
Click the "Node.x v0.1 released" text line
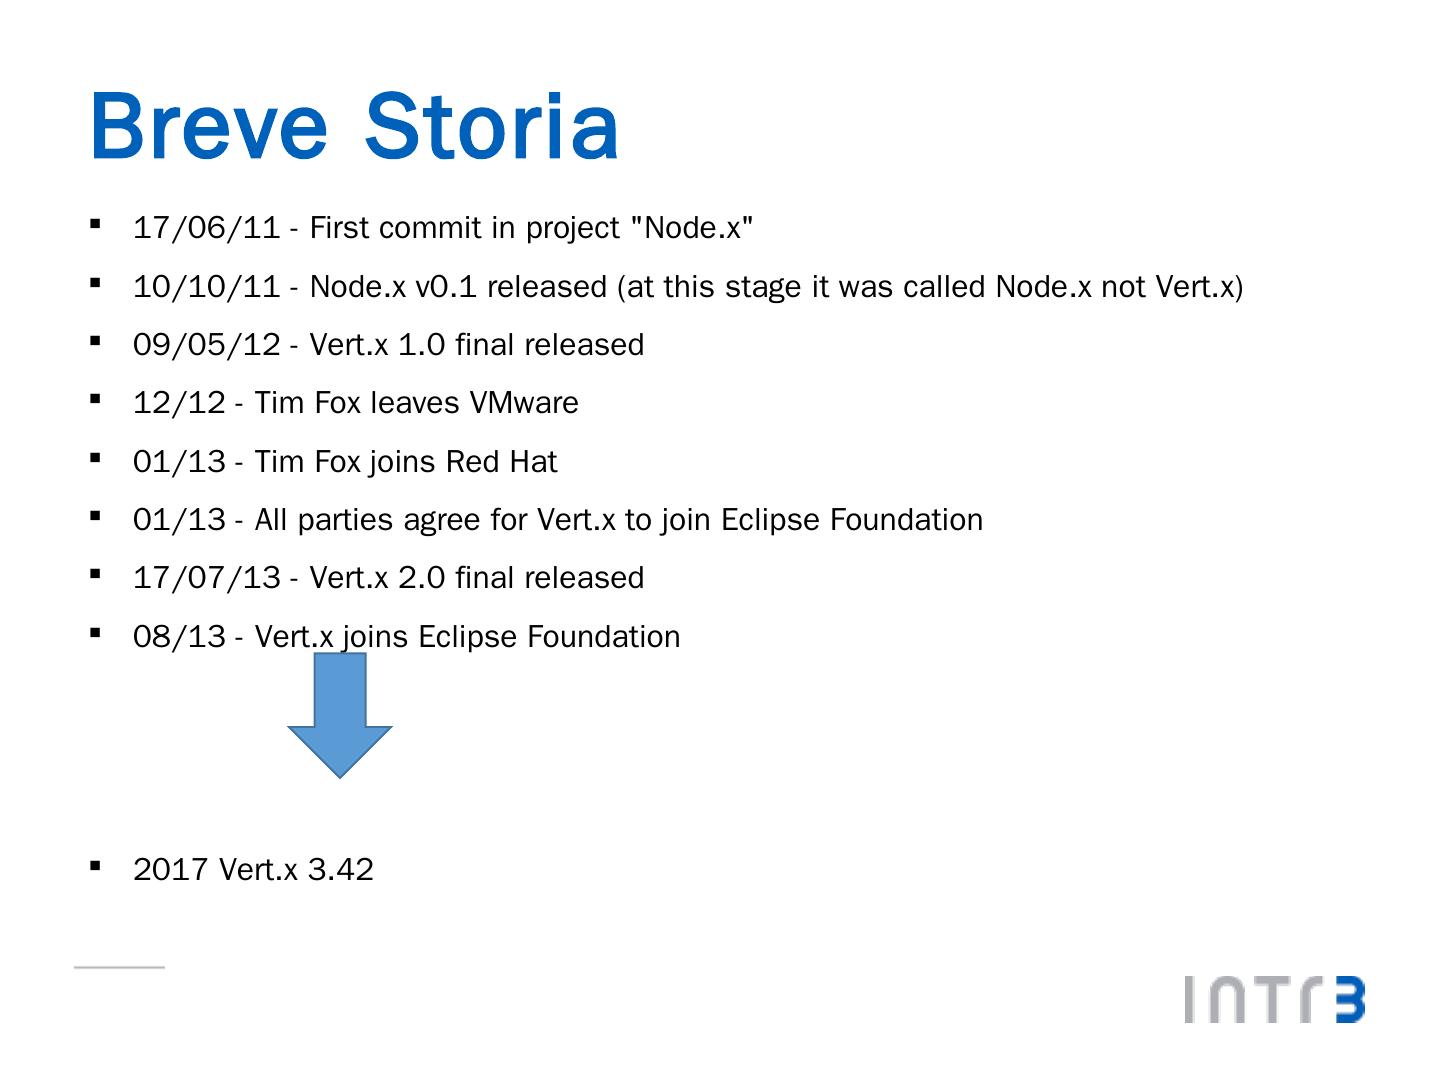click(688, 287)
